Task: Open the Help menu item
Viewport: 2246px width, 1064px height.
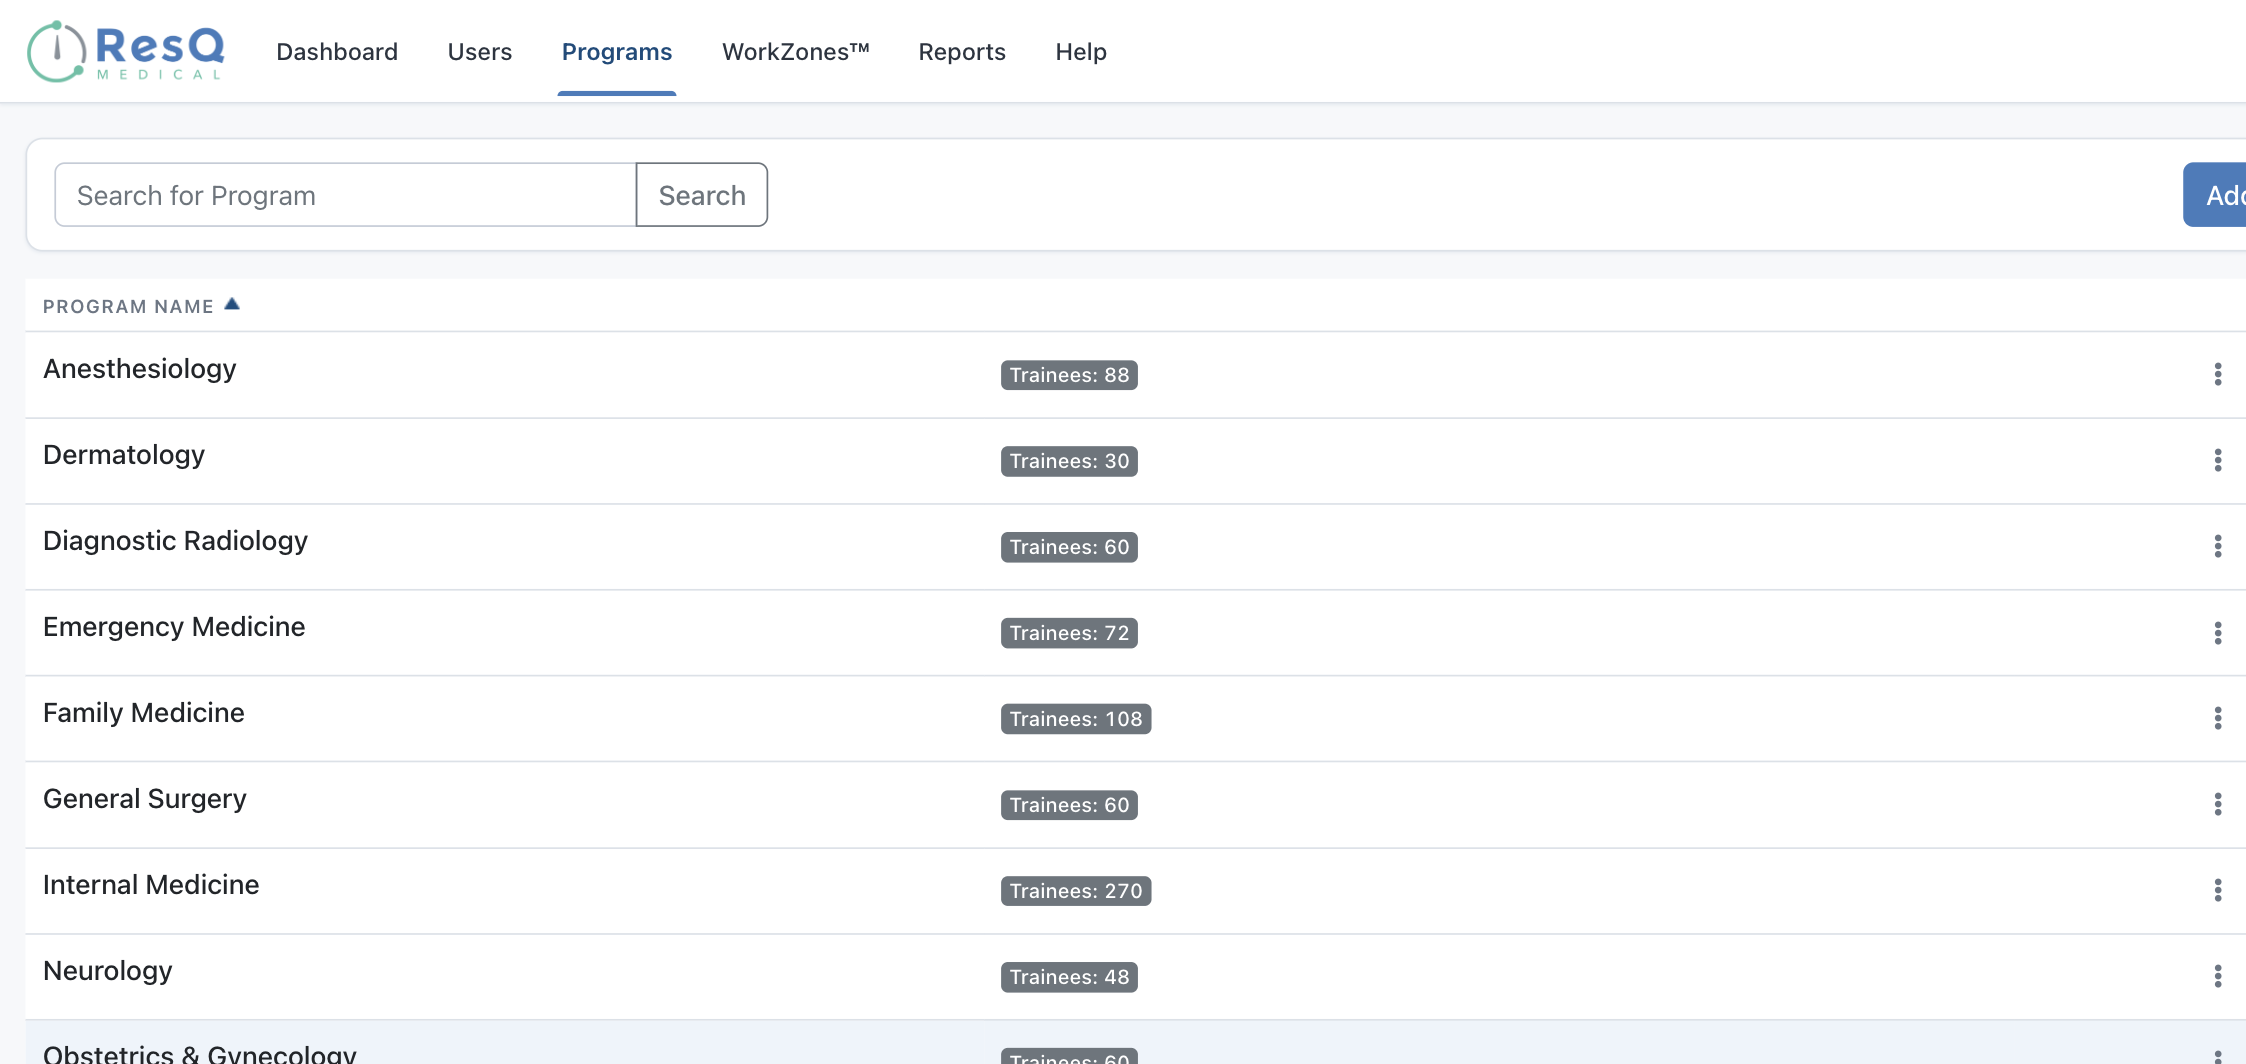Action: point(1081,52)
